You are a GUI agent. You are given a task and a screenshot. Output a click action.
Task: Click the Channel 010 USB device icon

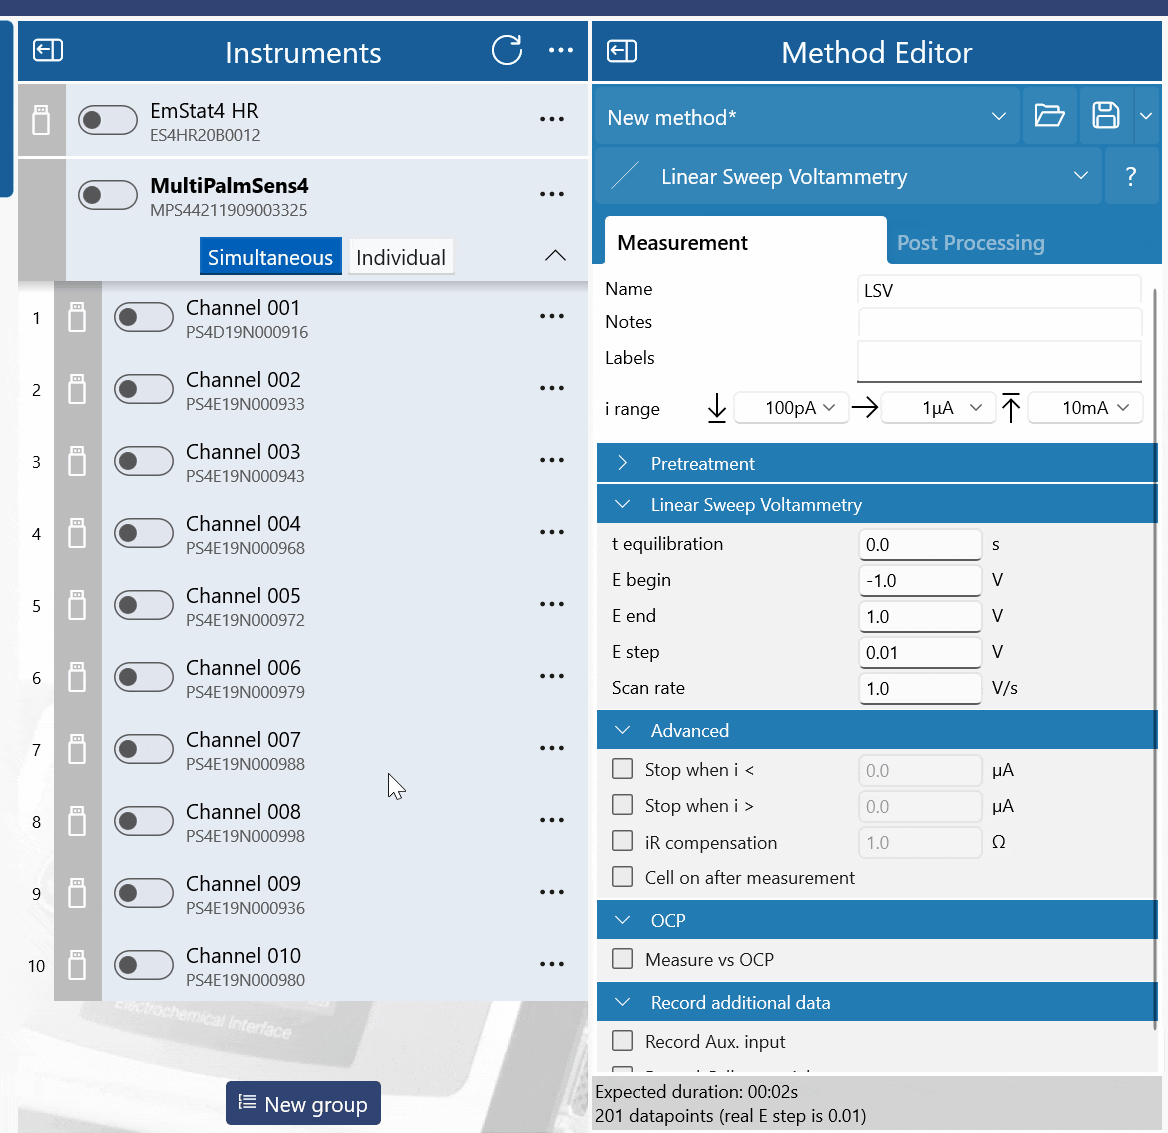pyautogui.click(x=77, y=965)
